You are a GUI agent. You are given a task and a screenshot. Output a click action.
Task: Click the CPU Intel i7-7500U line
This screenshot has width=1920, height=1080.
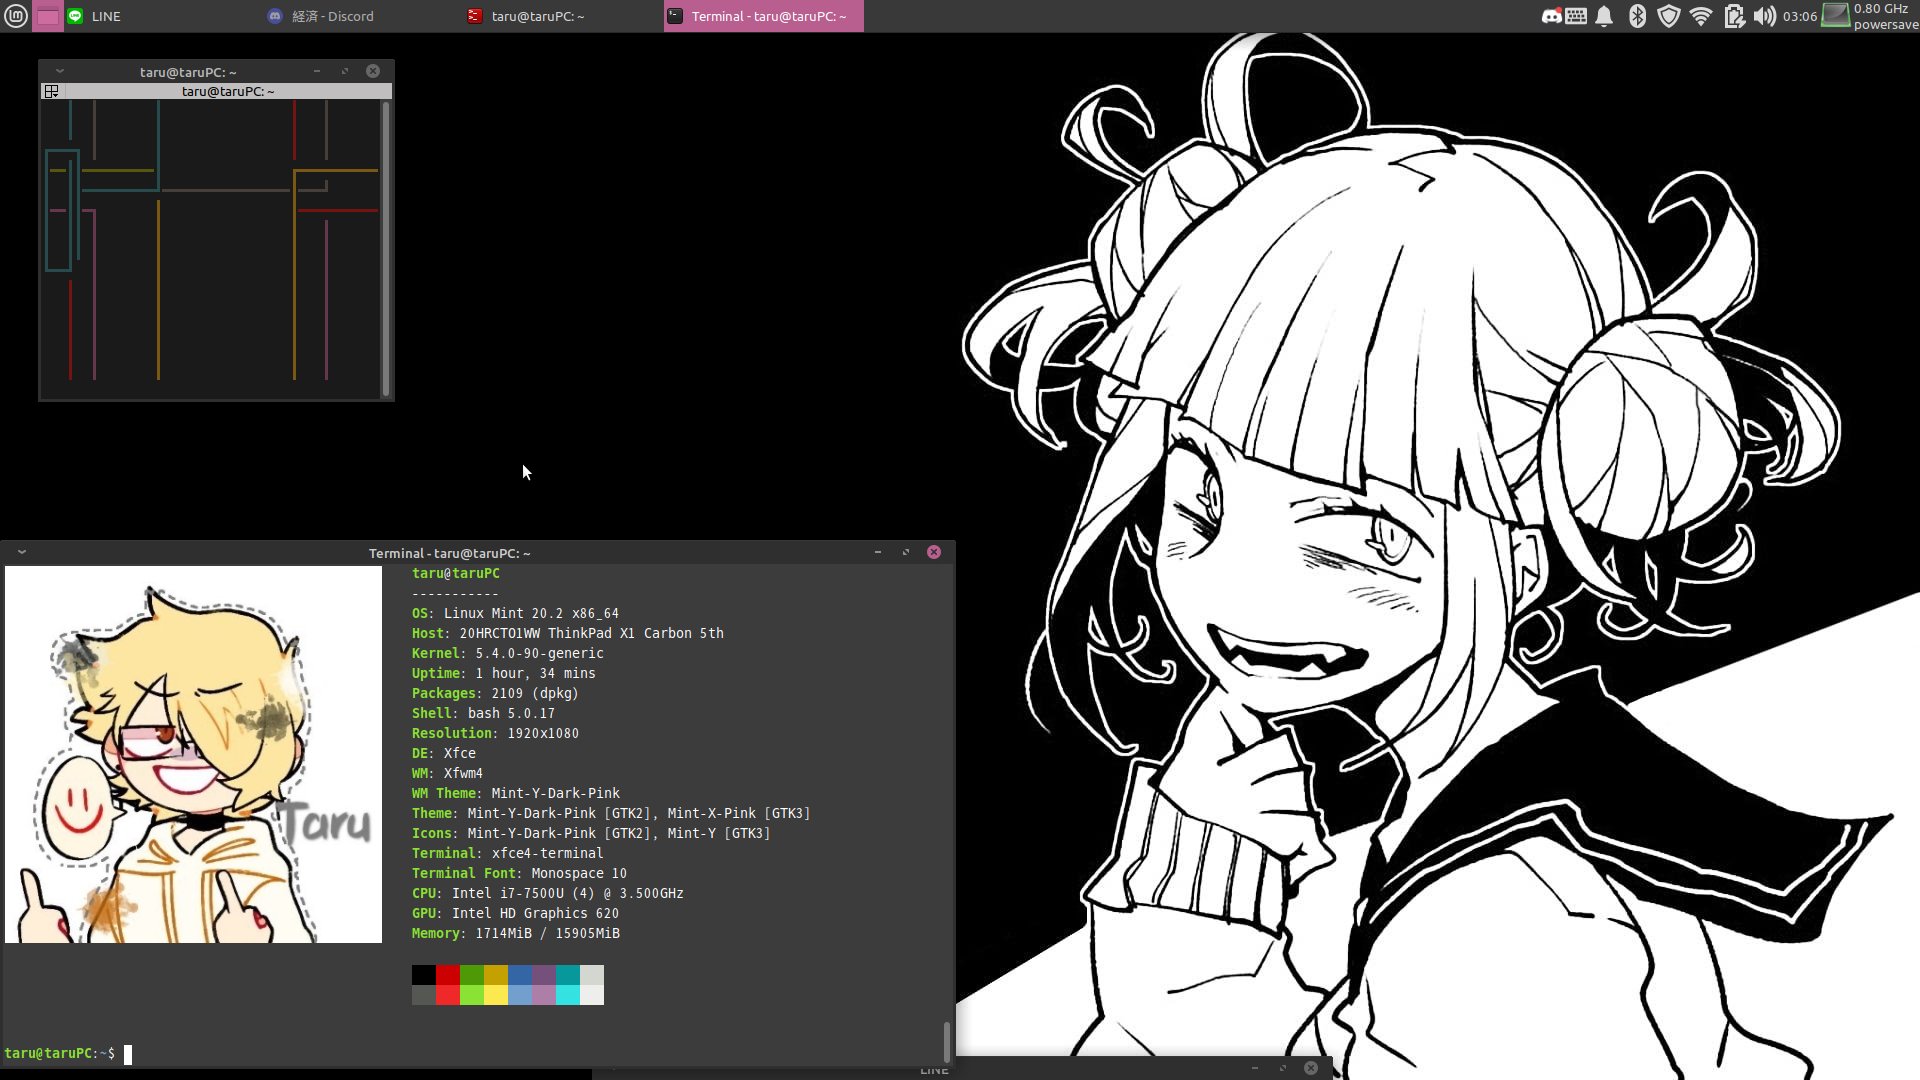548,893
